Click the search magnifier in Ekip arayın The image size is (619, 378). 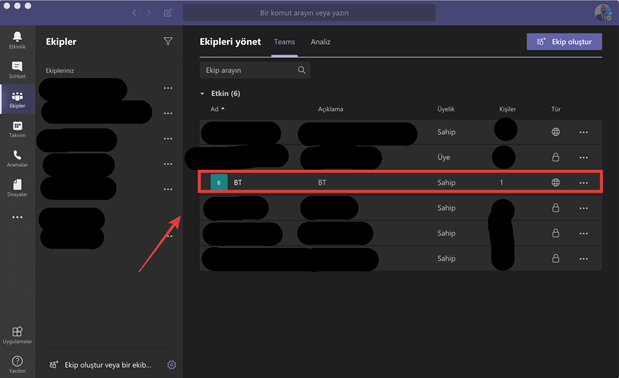point(302,70)
